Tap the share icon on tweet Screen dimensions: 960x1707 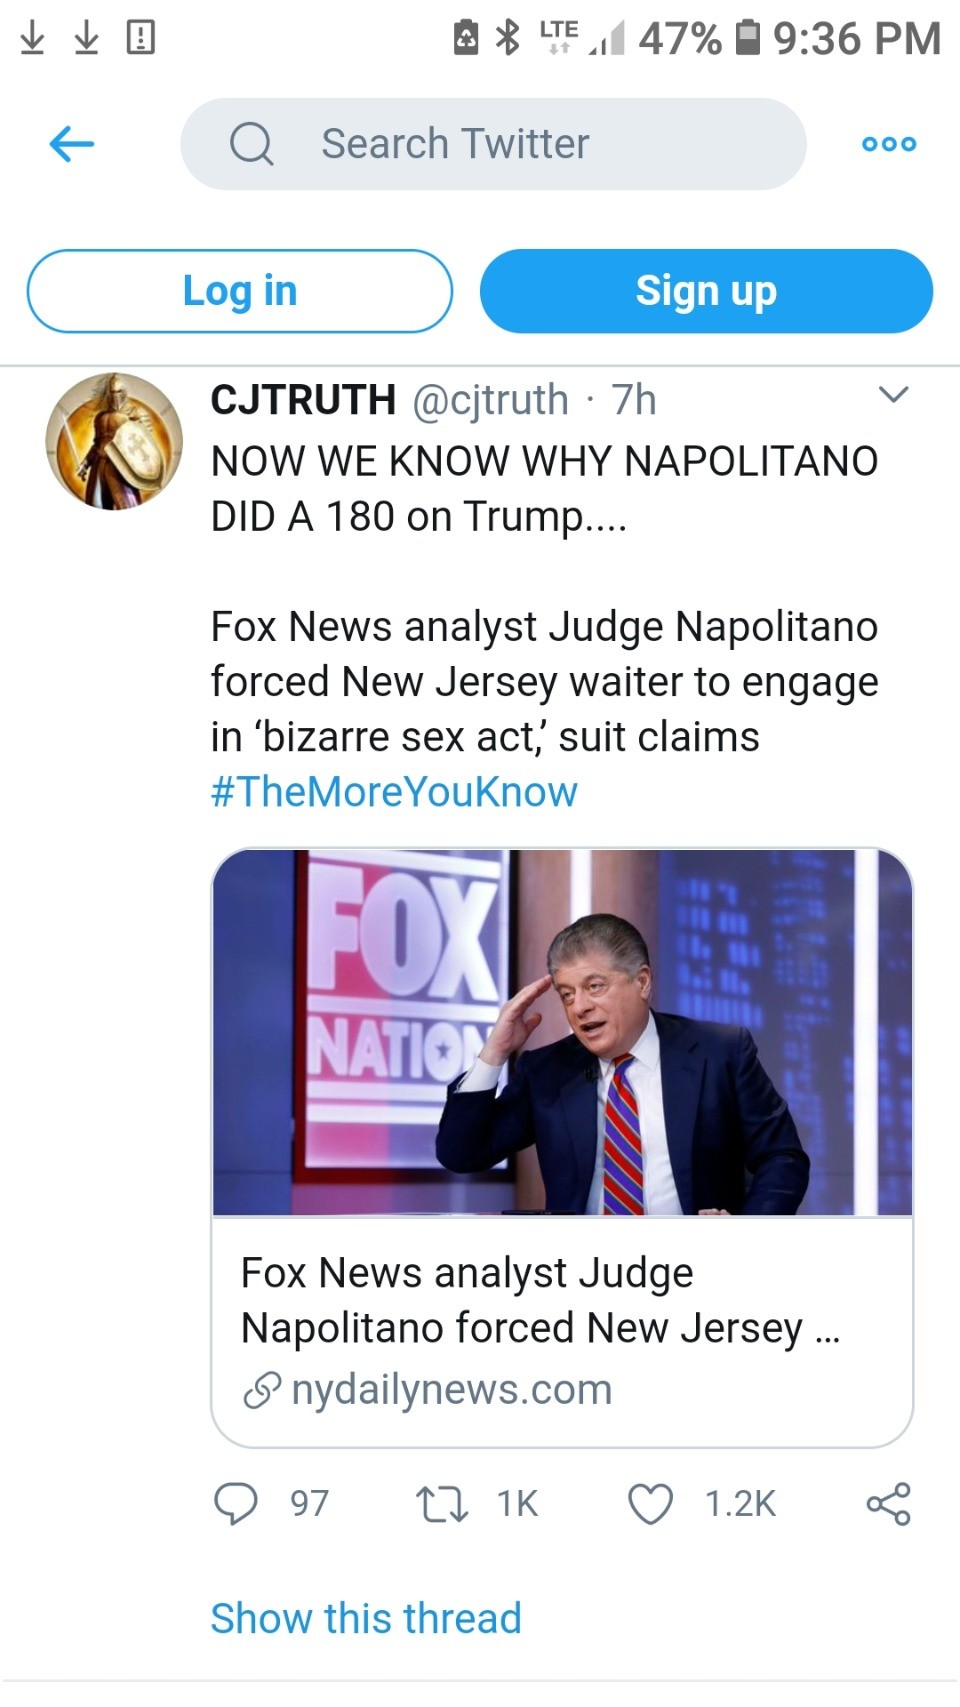point(888,1503)
